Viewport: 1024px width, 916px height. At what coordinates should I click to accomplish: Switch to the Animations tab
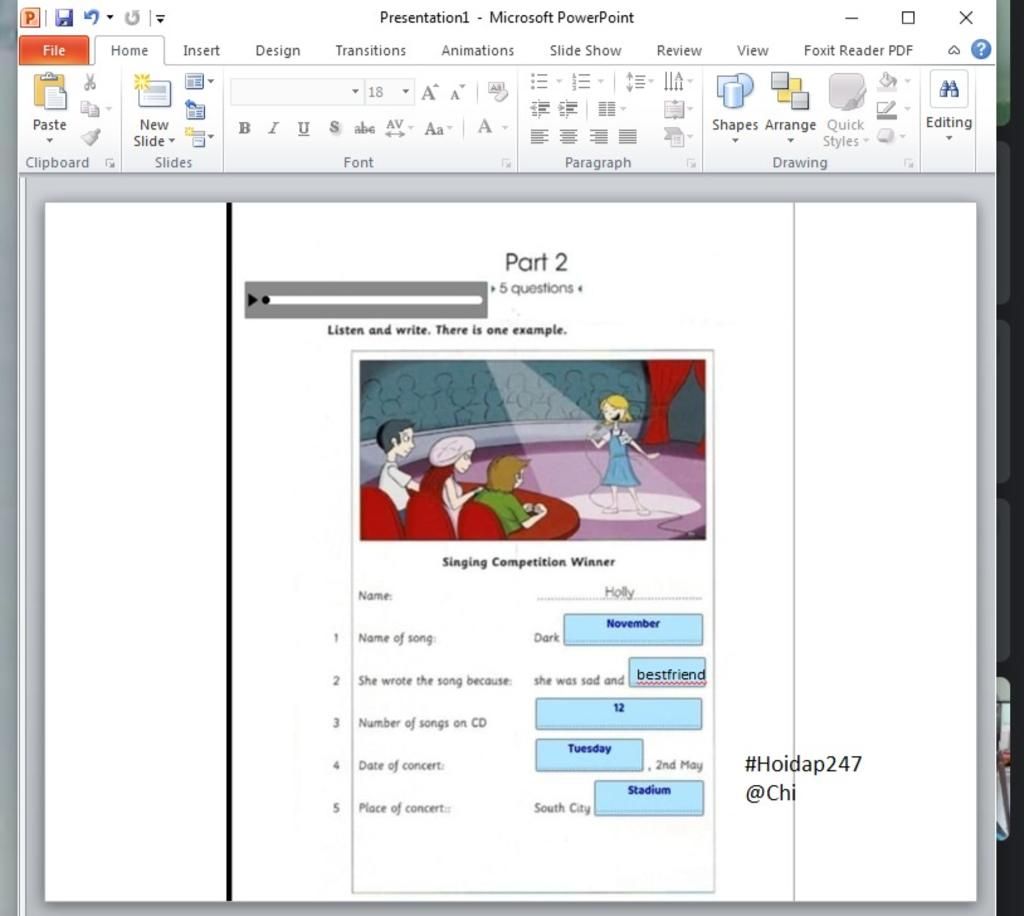[x=477, y=50]
